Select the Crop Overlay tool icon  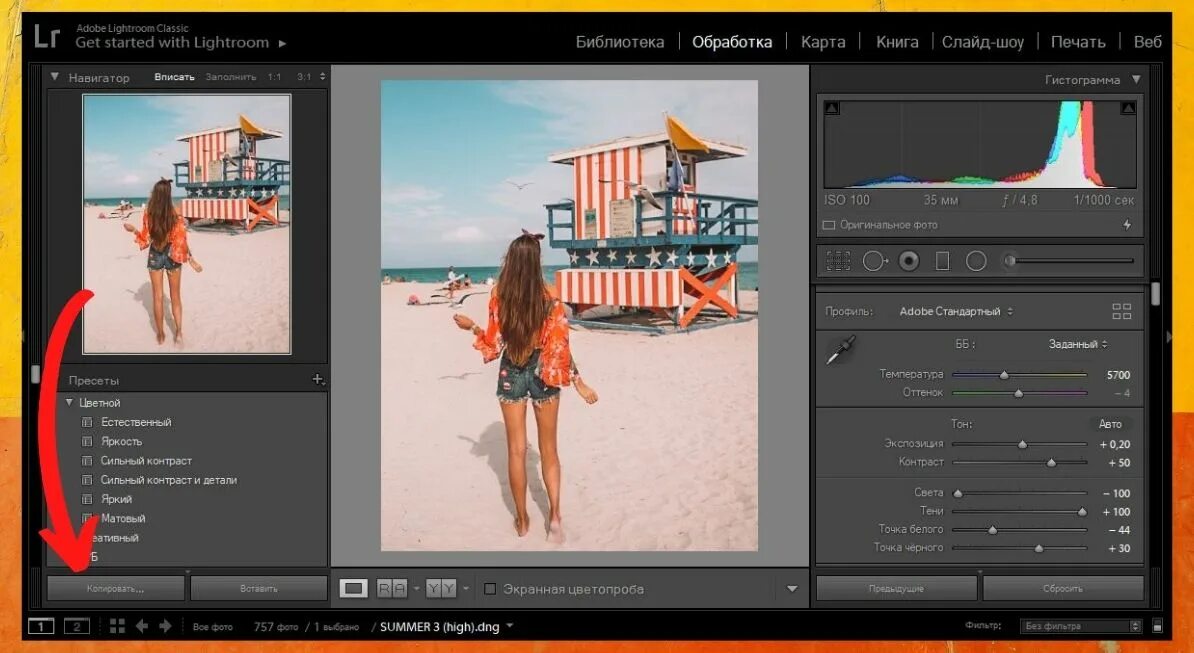838,261
